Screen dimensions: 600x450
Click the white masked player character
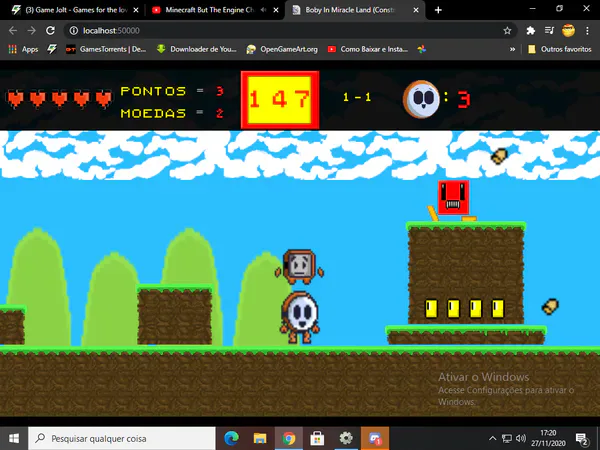click(x=300, y=318)
